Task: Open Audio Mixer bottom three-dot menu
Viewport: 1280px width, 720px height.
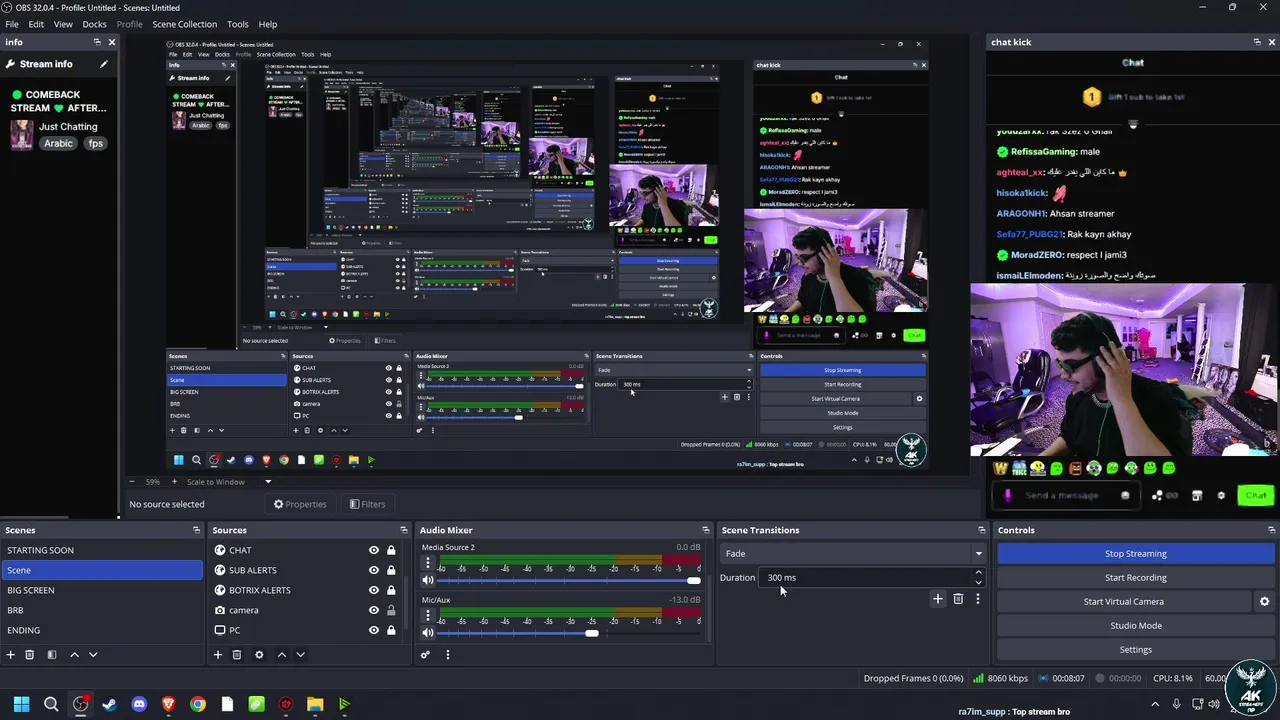Action: click(447, 655)
